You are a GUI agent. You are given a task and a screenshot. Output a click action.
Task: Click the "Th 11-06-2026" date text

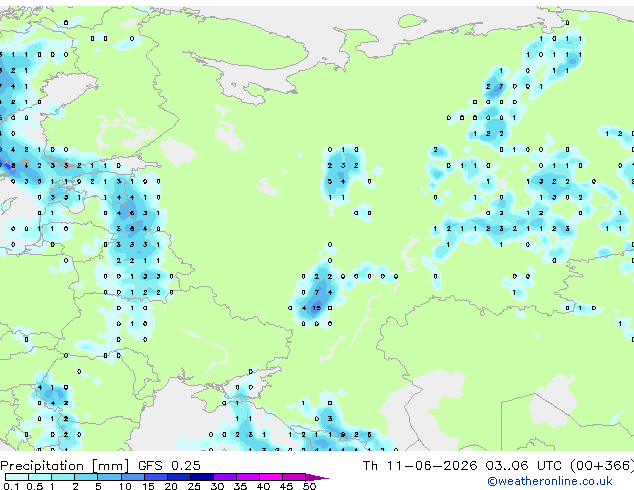coord(420,466)
